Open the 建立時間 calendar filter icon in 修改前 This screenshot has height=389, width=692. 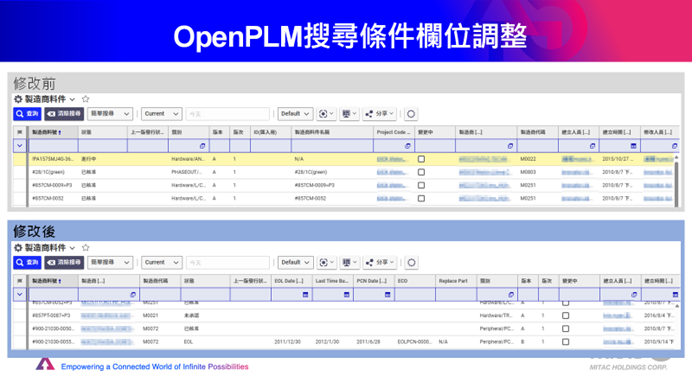pos(633,146)
